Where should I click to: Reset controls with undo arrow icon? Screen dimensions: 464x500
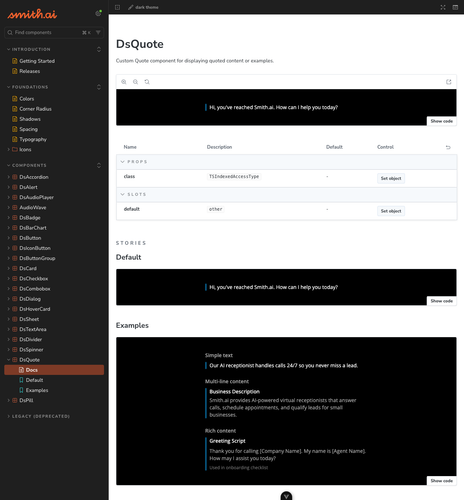point(448,147)
